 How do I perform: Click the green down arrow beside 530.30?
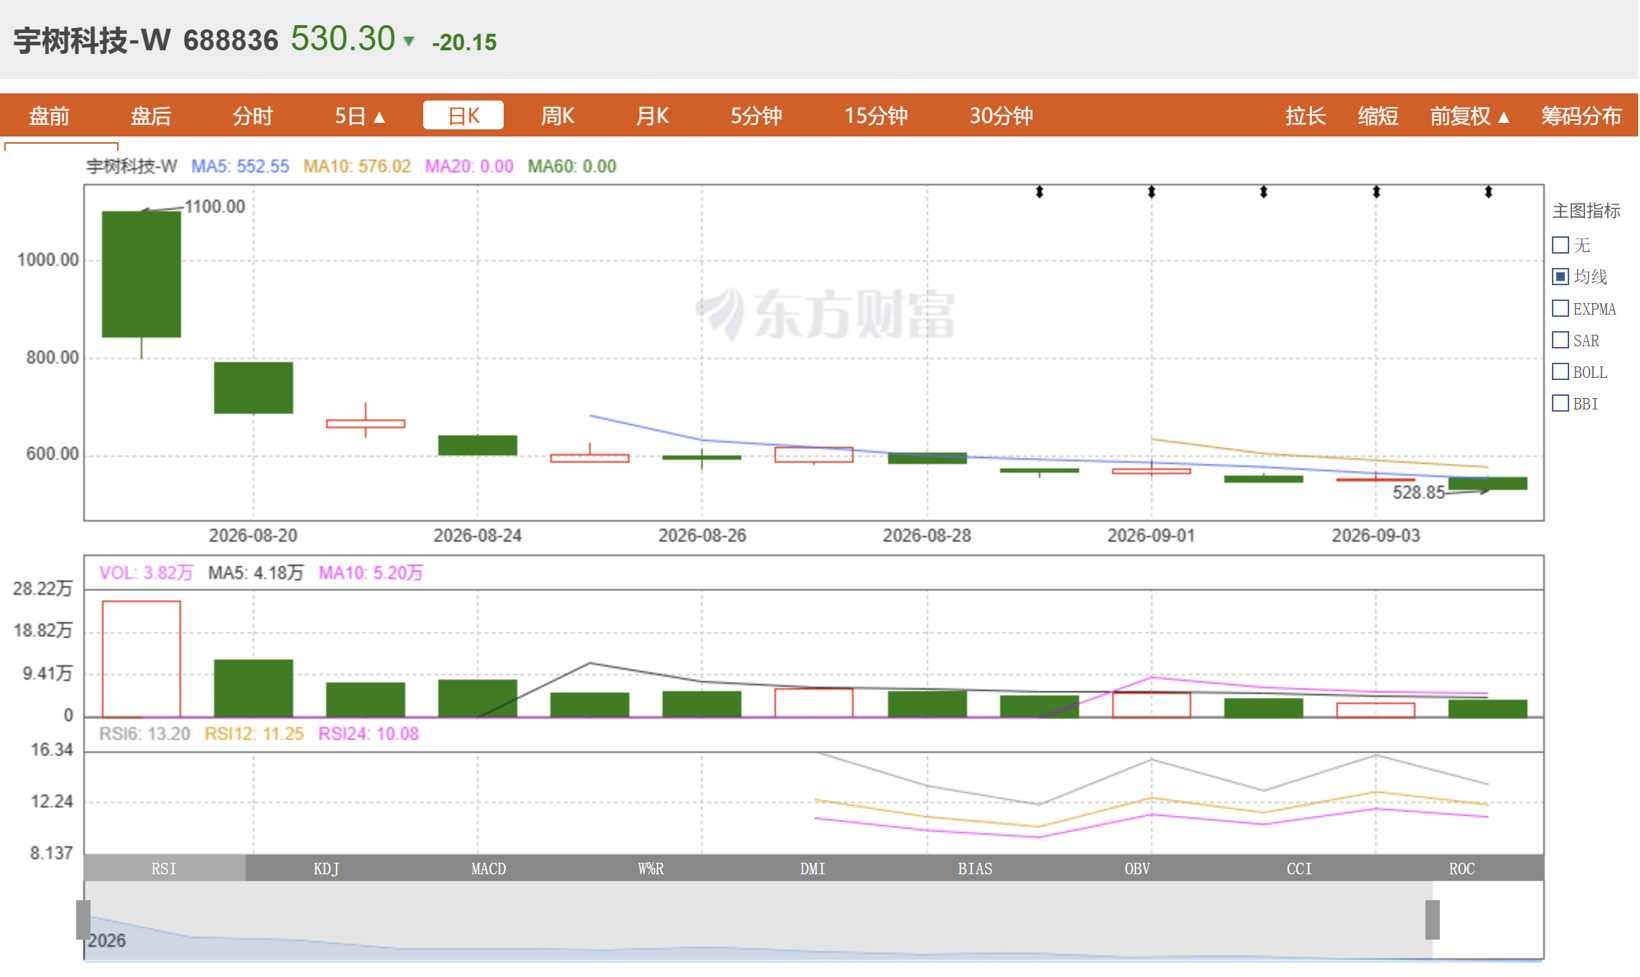[408, 42]
